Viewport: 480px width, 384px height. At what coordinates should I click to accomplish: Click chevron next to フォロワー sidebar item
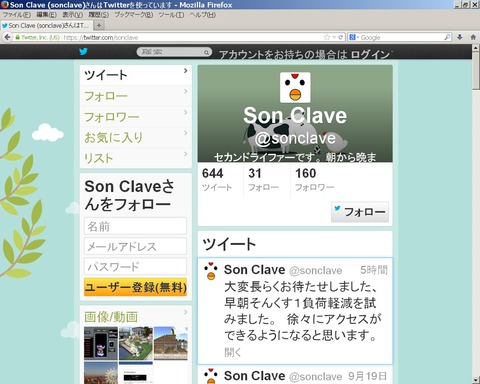point(186,112)
